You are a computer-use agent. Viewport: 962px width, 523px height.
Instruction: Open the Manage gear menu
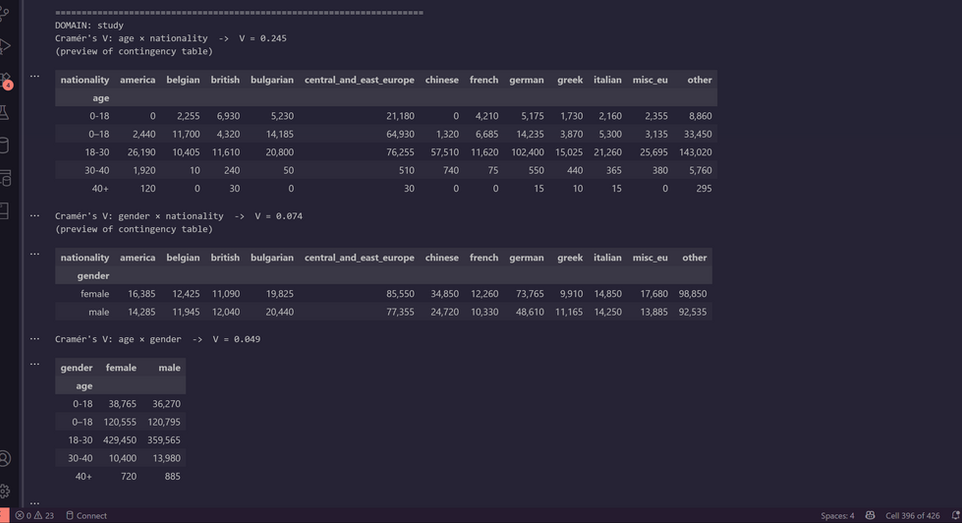4,491
